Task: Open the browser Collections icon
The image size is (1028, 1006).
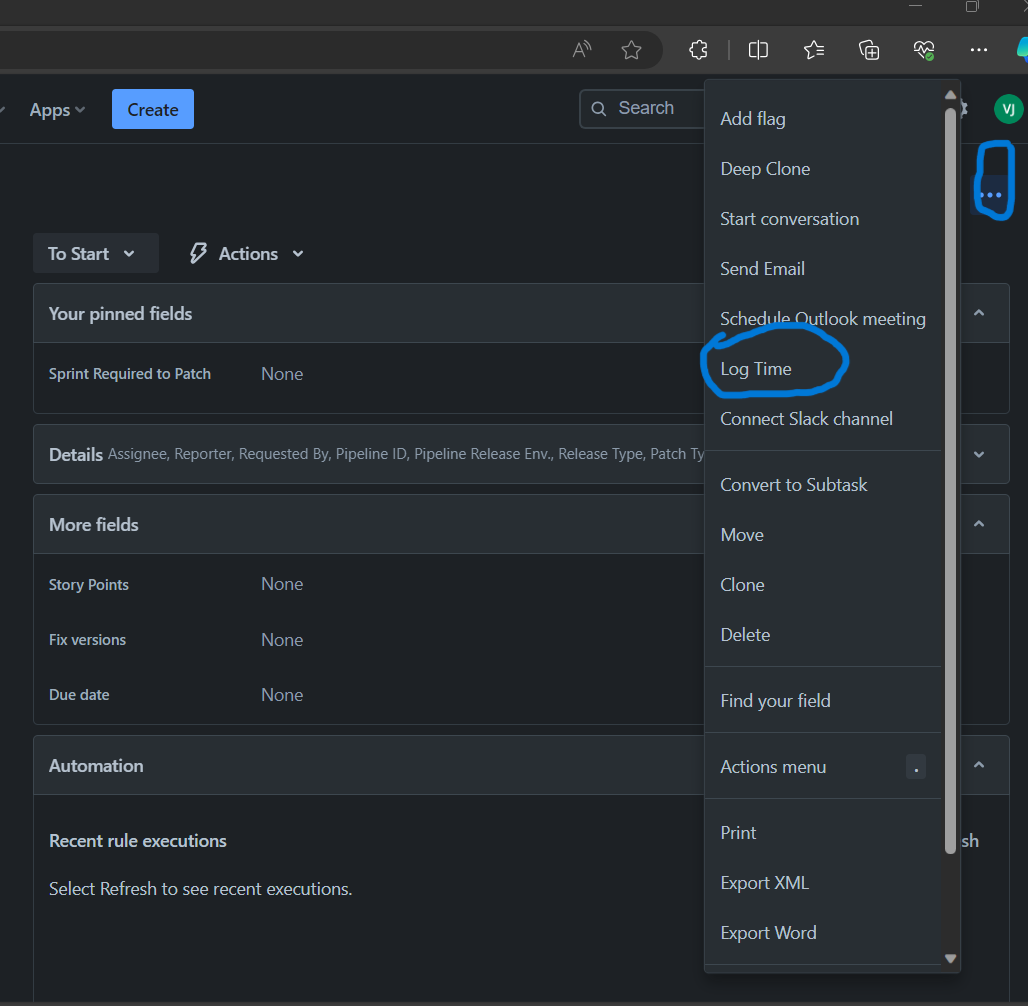Action: point(869,50)
